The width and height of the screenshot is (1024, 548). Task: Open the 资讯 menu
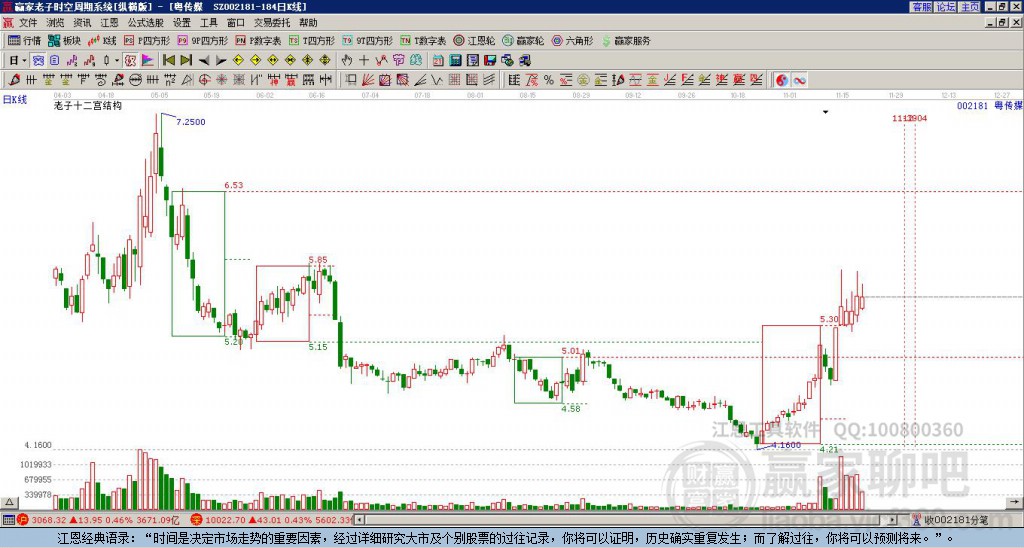(82, 23)
